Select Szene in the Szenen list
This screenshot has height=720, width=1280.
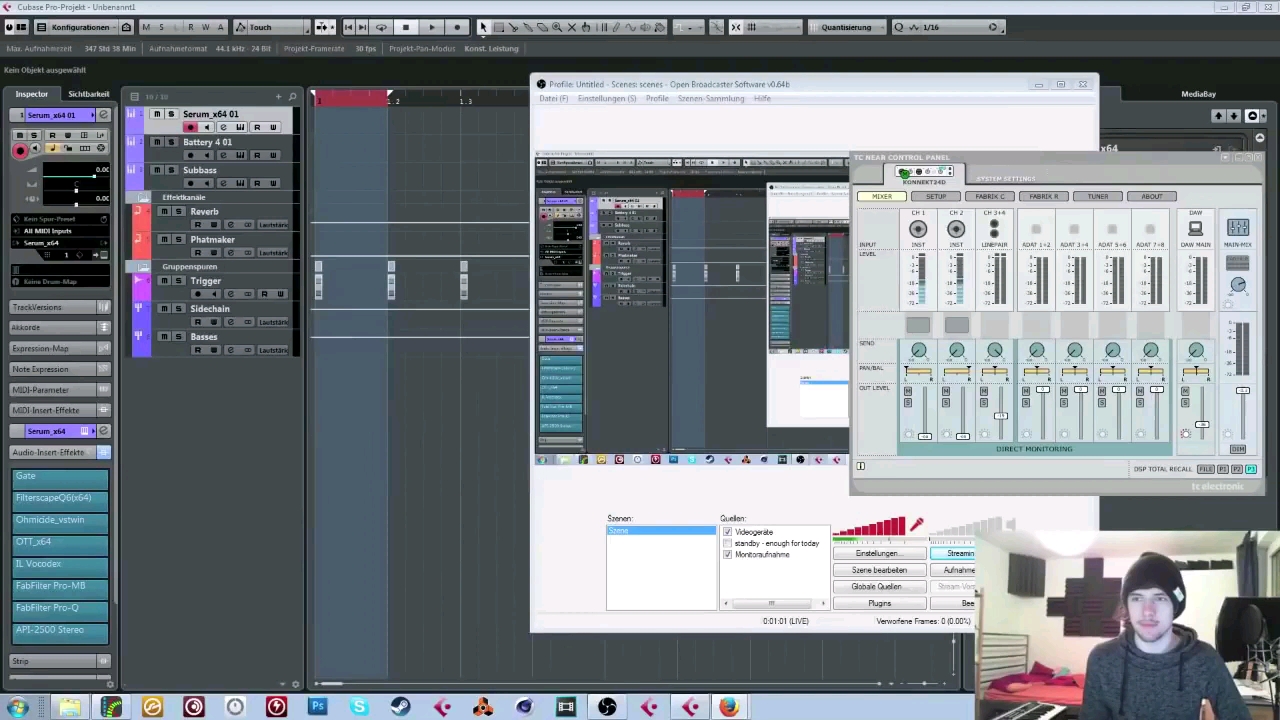click(661, 530)
